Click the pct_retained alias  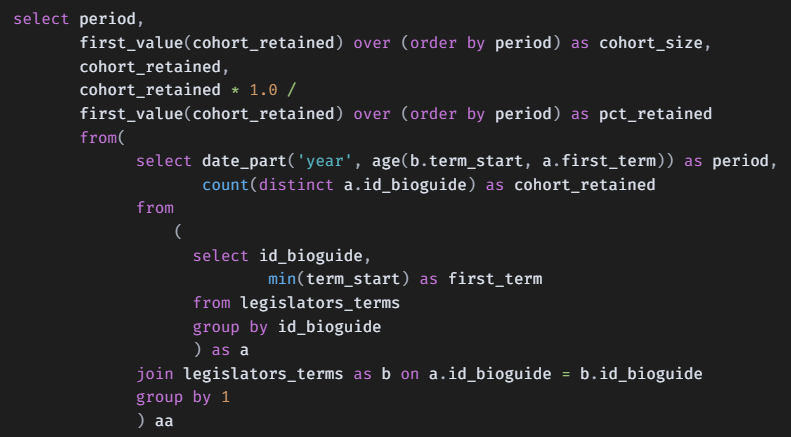coord(656,114)
